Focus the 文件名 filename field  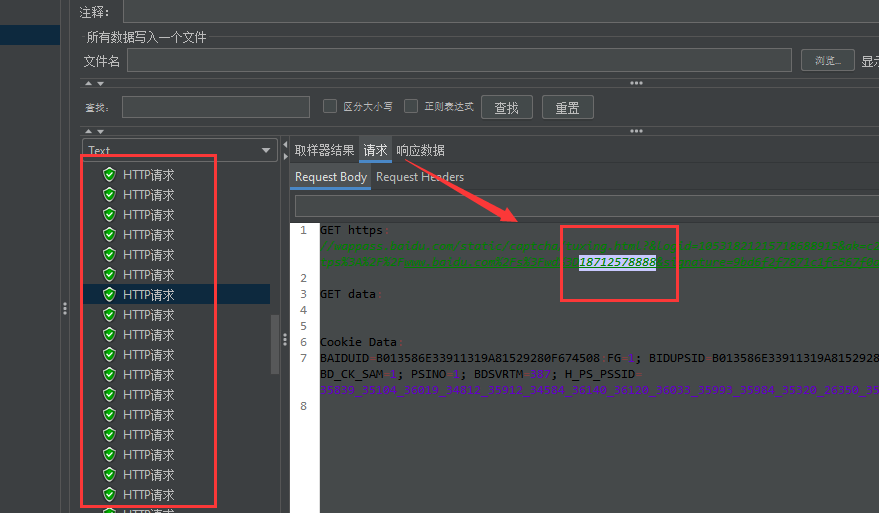coord(459,60)
